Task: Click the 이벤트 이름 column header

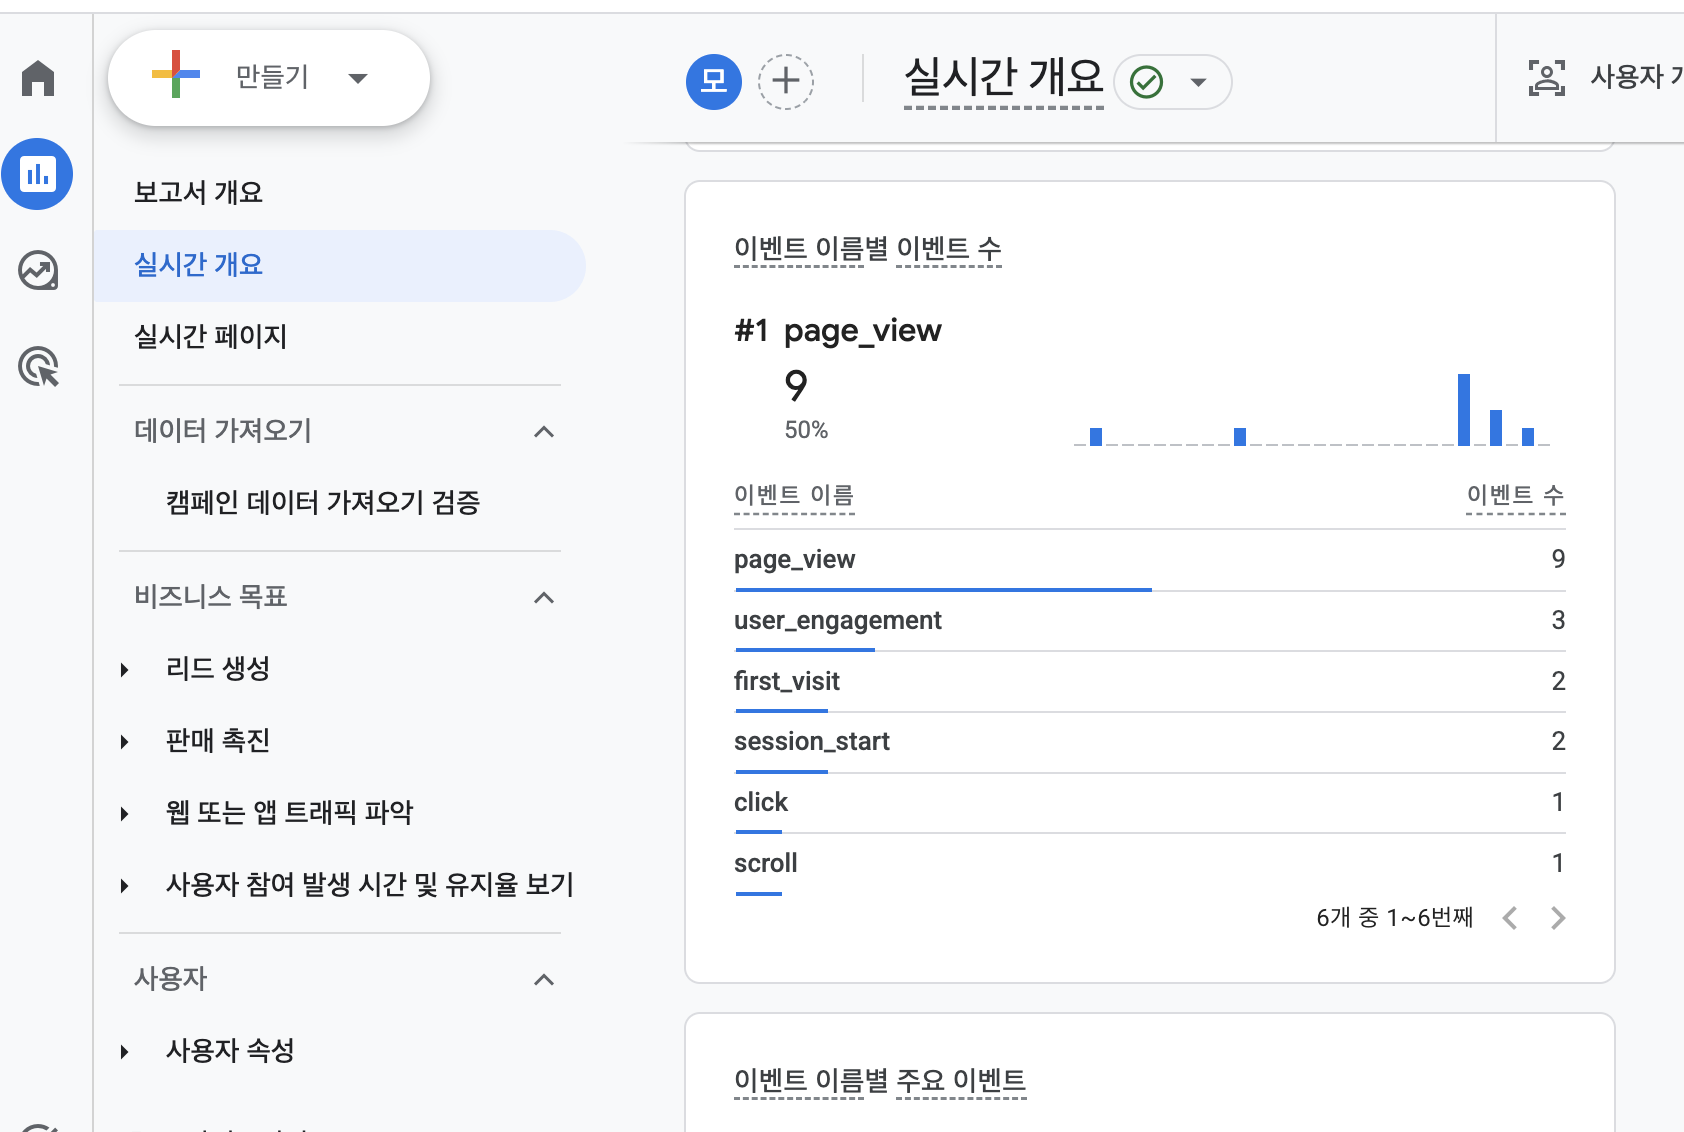Action: [794, 495]
